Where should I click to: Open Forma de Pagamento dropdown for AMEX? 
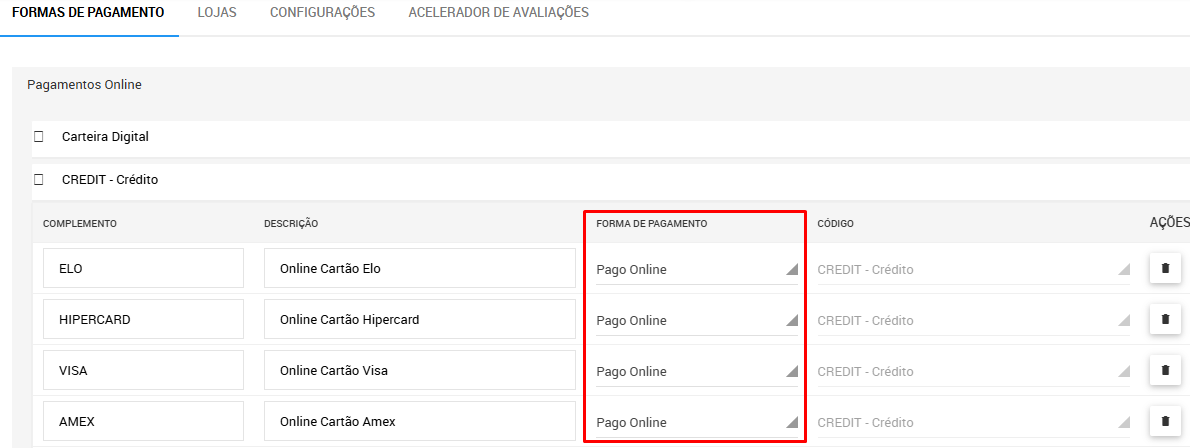pos(697,422)
